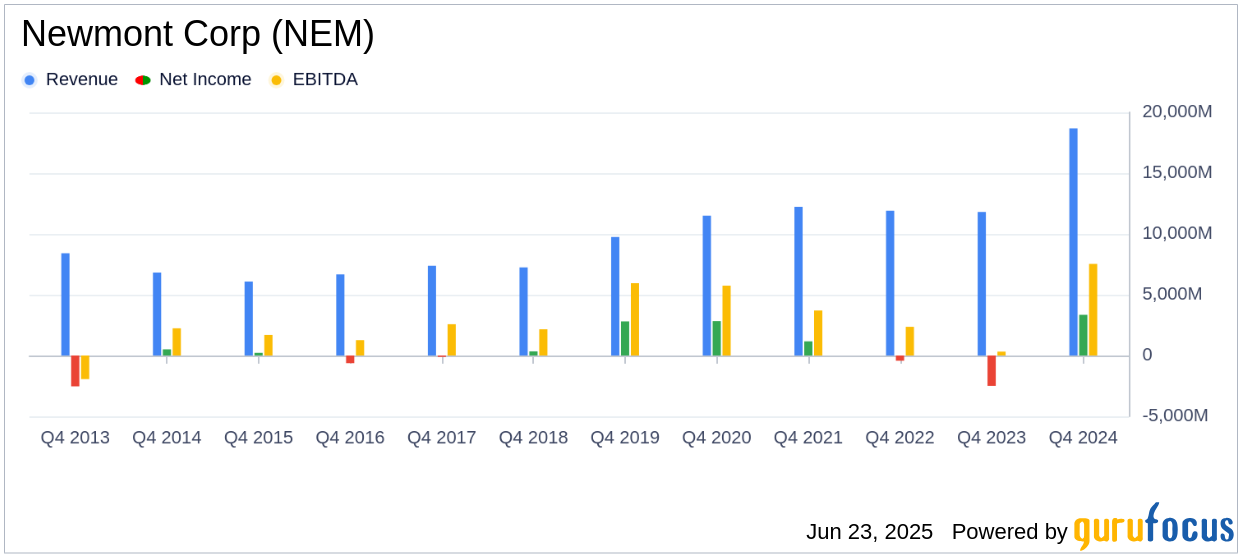Click the red-green Net Income legend dot
The image size is (1242, 557).
pos(143,80)
